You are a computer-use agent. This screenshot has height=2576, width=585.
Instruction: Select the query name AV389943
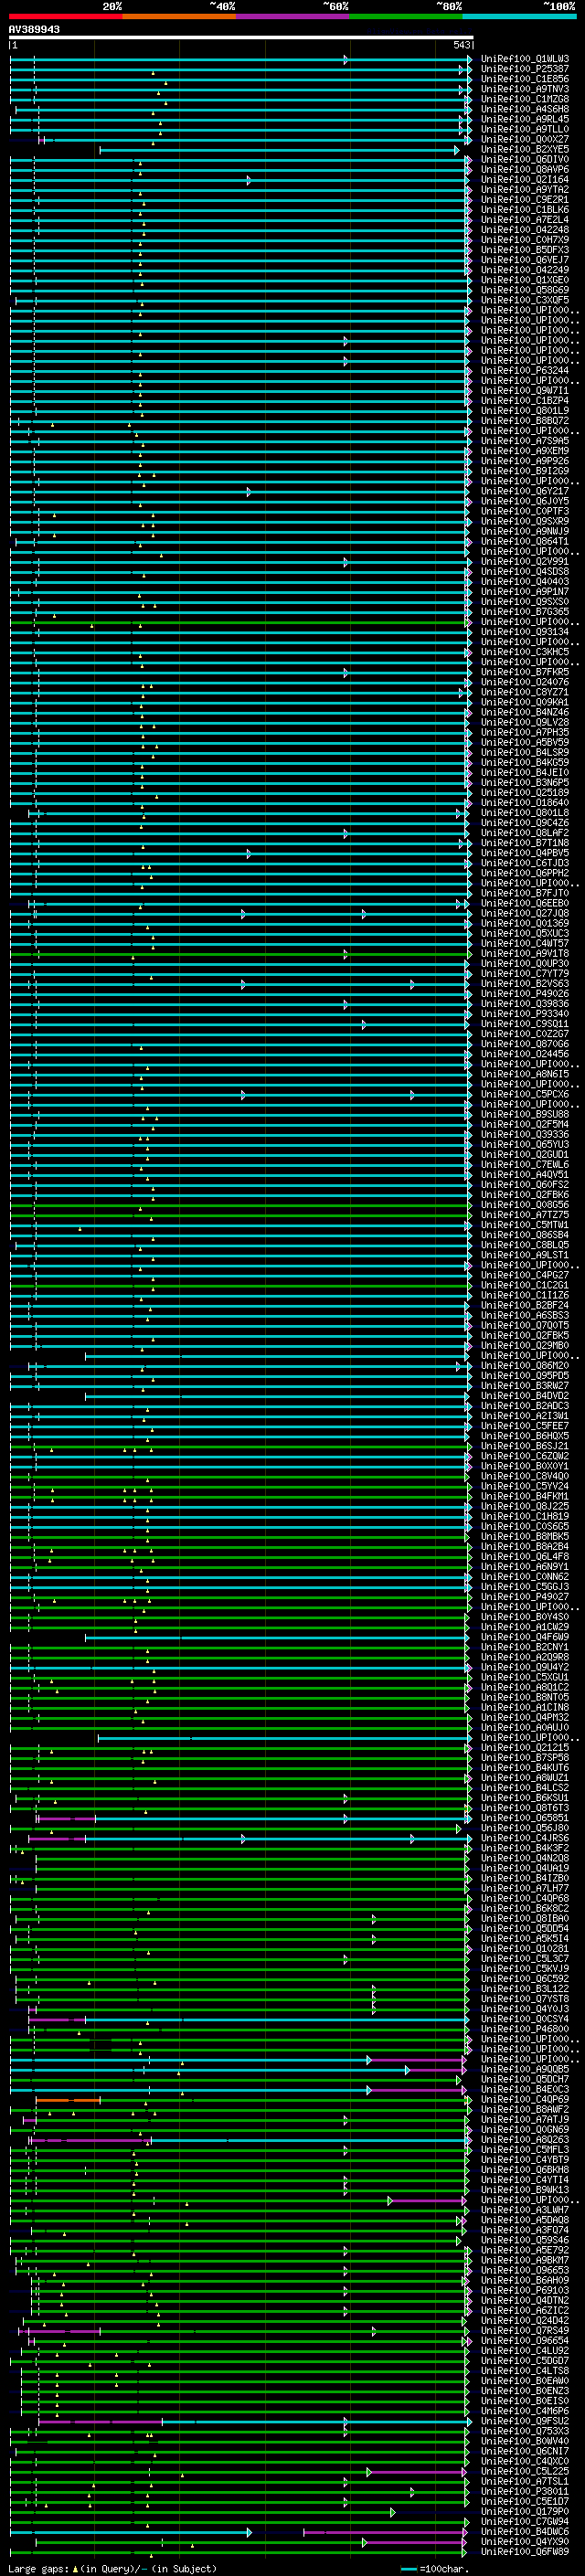point(34,29)
